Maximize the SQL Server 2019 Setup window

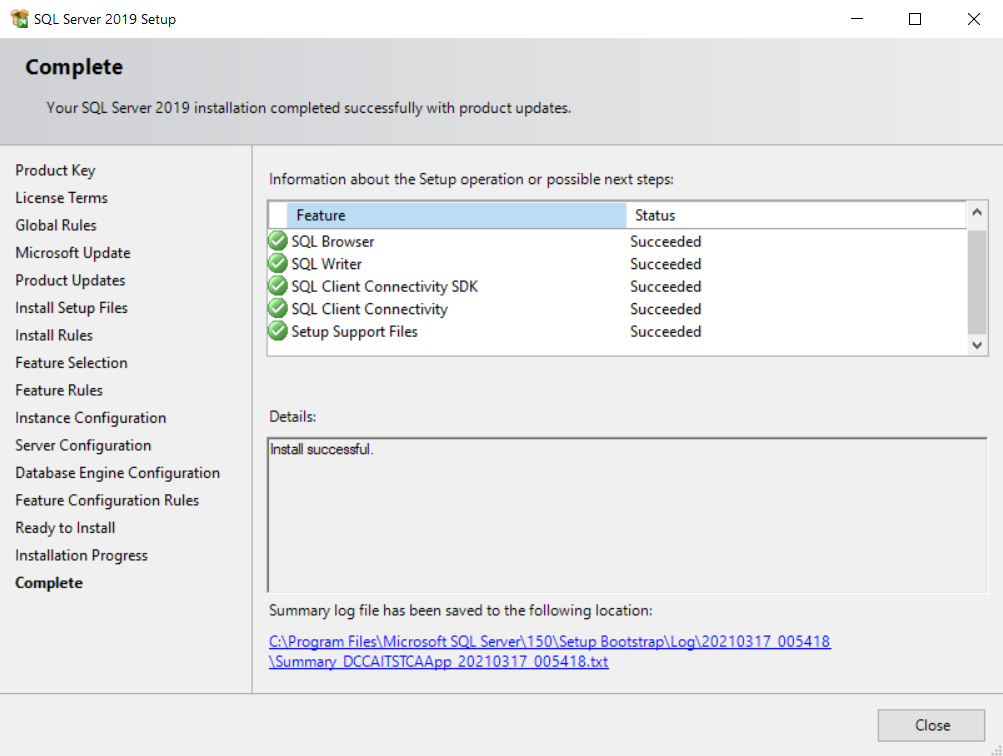tap(915, 19)
